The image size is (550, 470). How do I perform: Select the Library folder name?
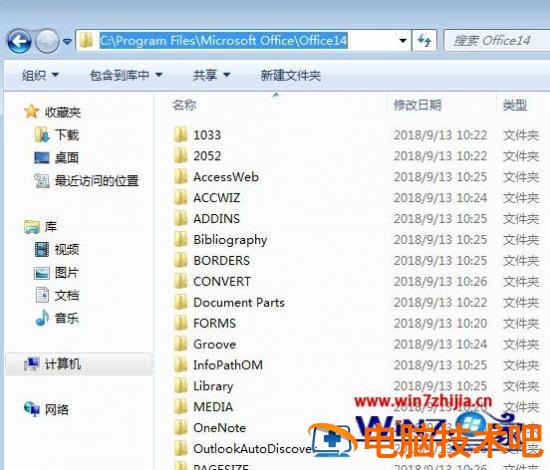point(213,386)
